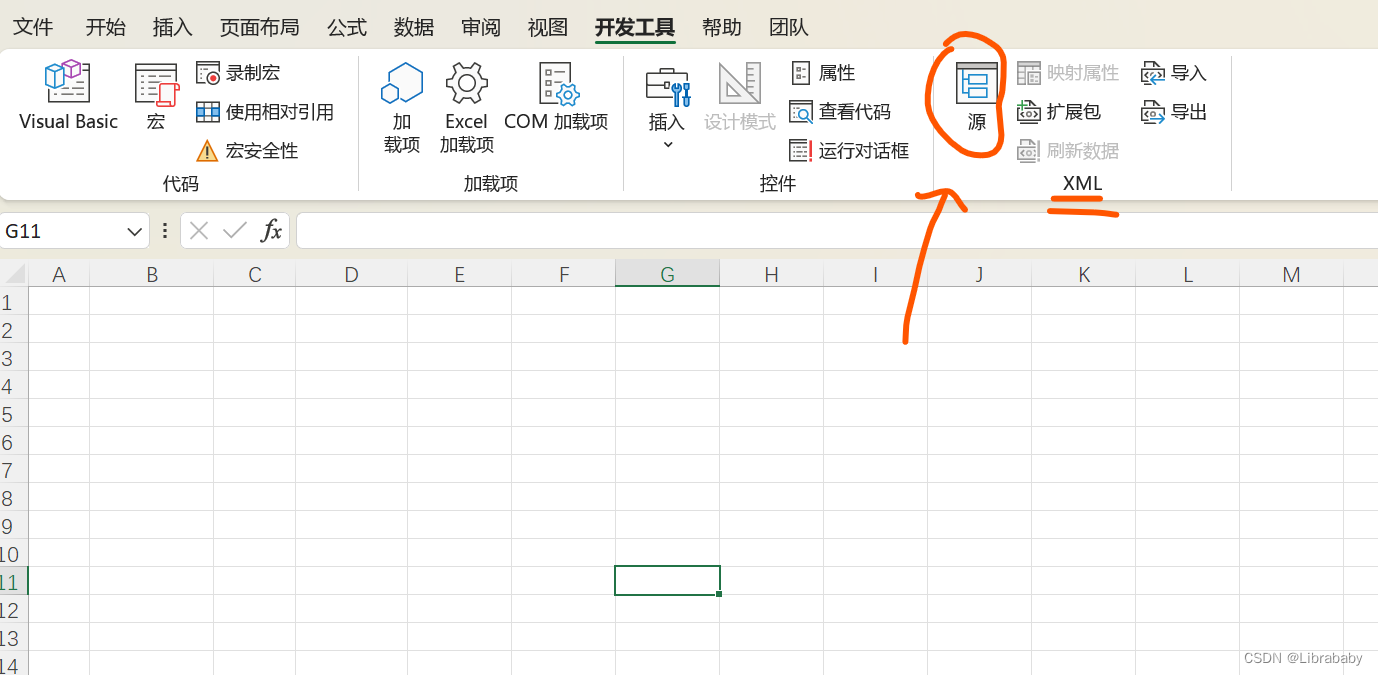Open the 文件 (File) menu
1378x675 pixels.
click(x=33, y=27)
